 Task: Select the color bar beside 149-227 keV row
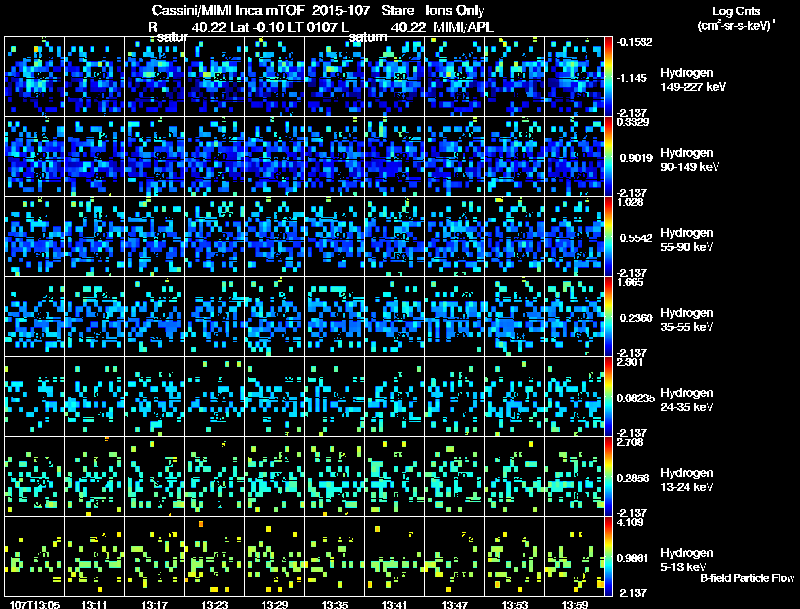[x=608, y=77]
